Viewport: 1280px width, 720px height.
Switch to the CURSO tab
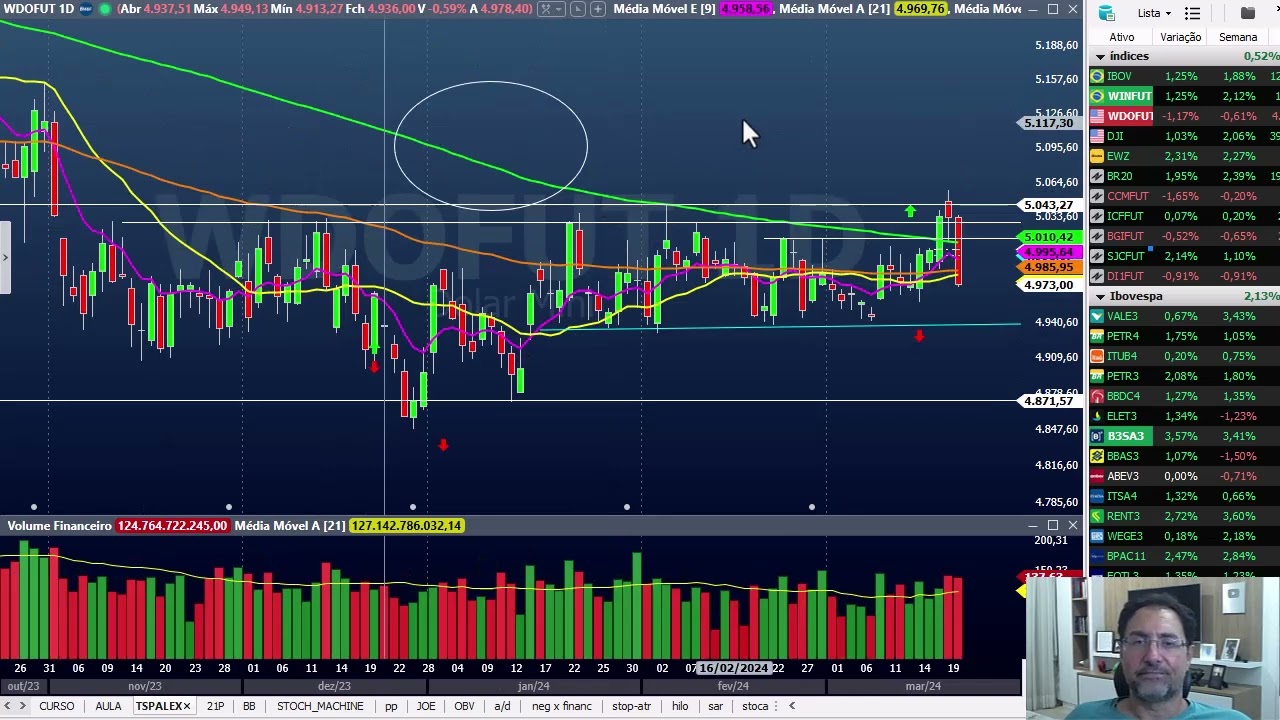56,706
